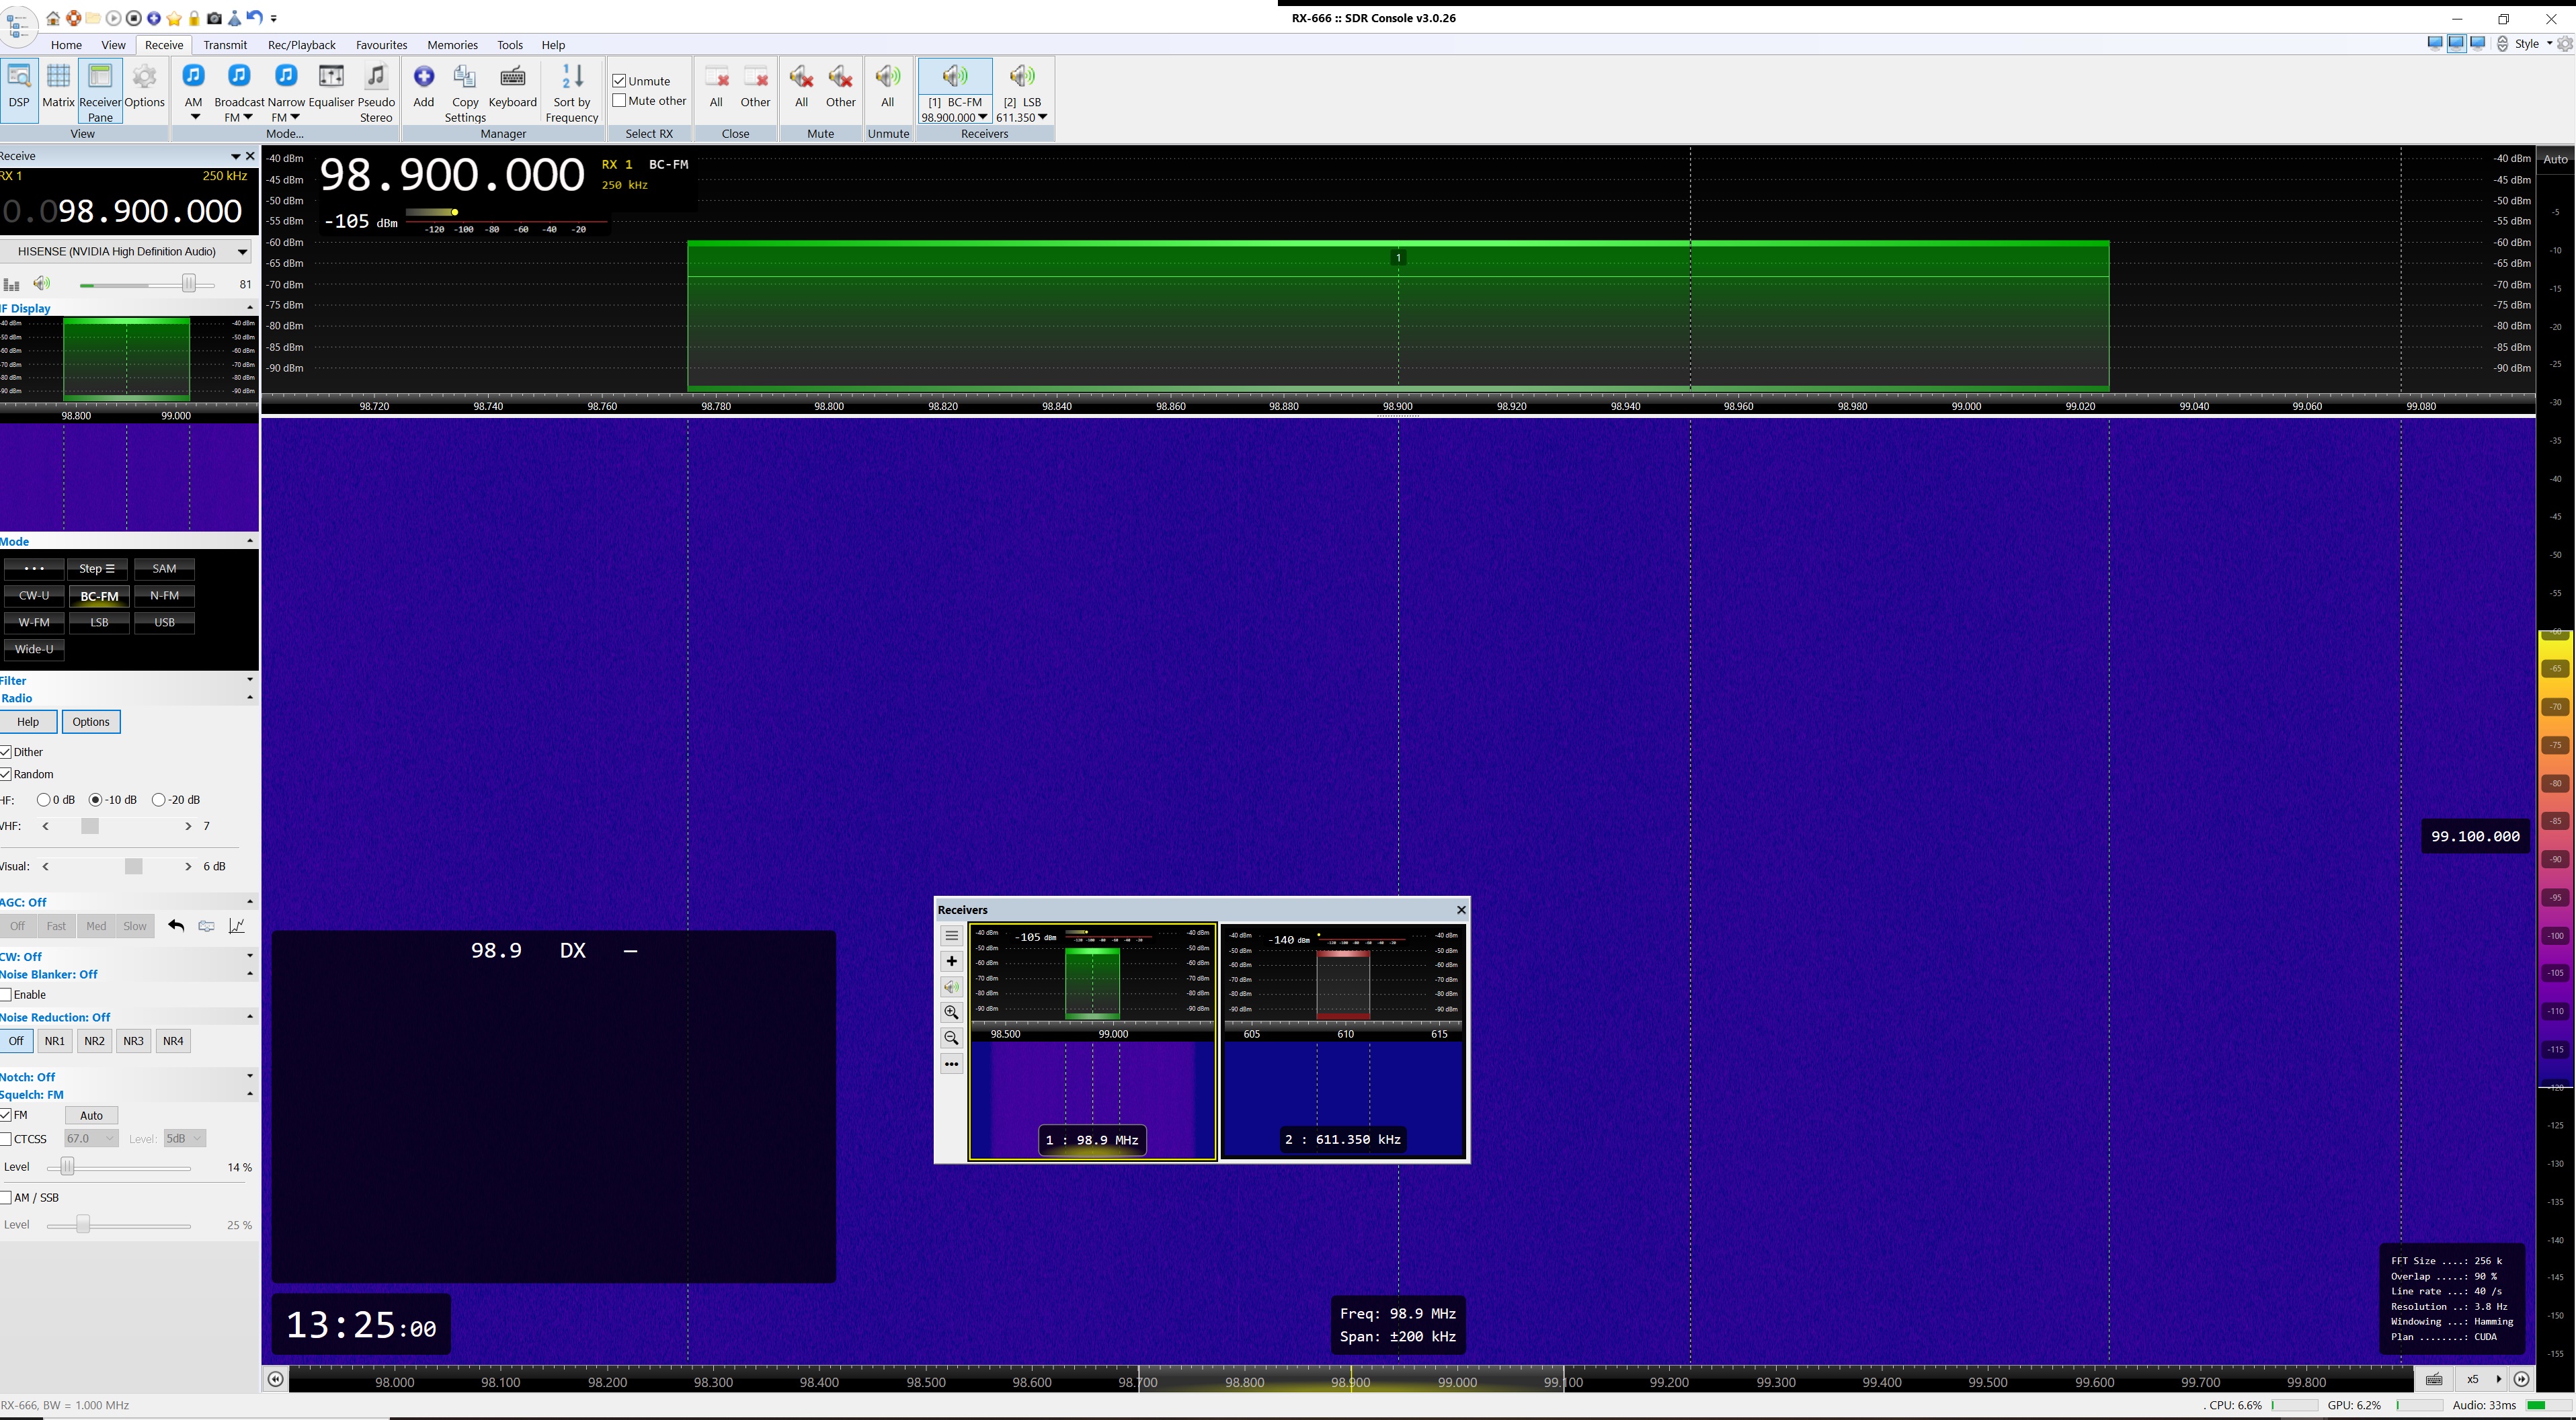Open the Rec/Playback ribbon tab
Image resolution: width=2576 pixels, height=1420 pixels.
click(301, 45)
